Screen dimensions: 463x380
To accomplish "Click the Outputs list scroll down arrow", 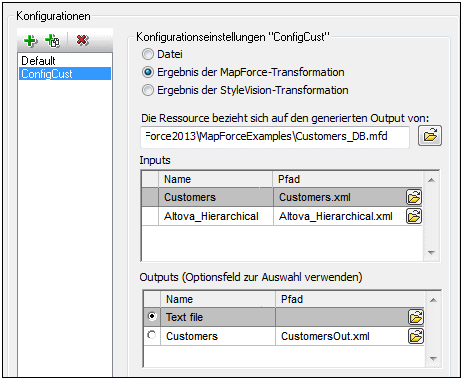I will coord(433,359).
